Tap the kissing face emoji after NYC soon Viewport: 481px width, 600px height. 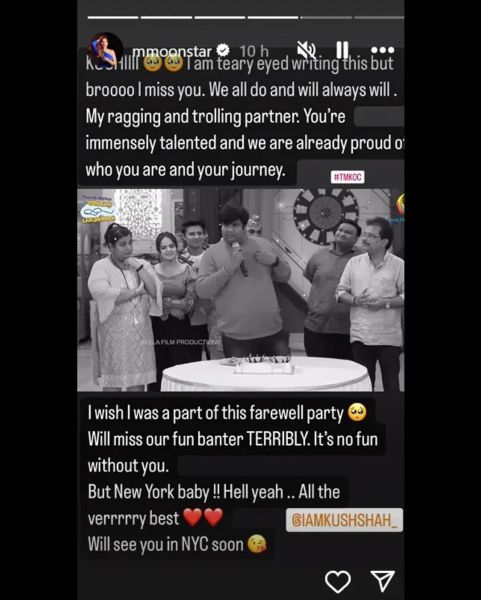257,544
